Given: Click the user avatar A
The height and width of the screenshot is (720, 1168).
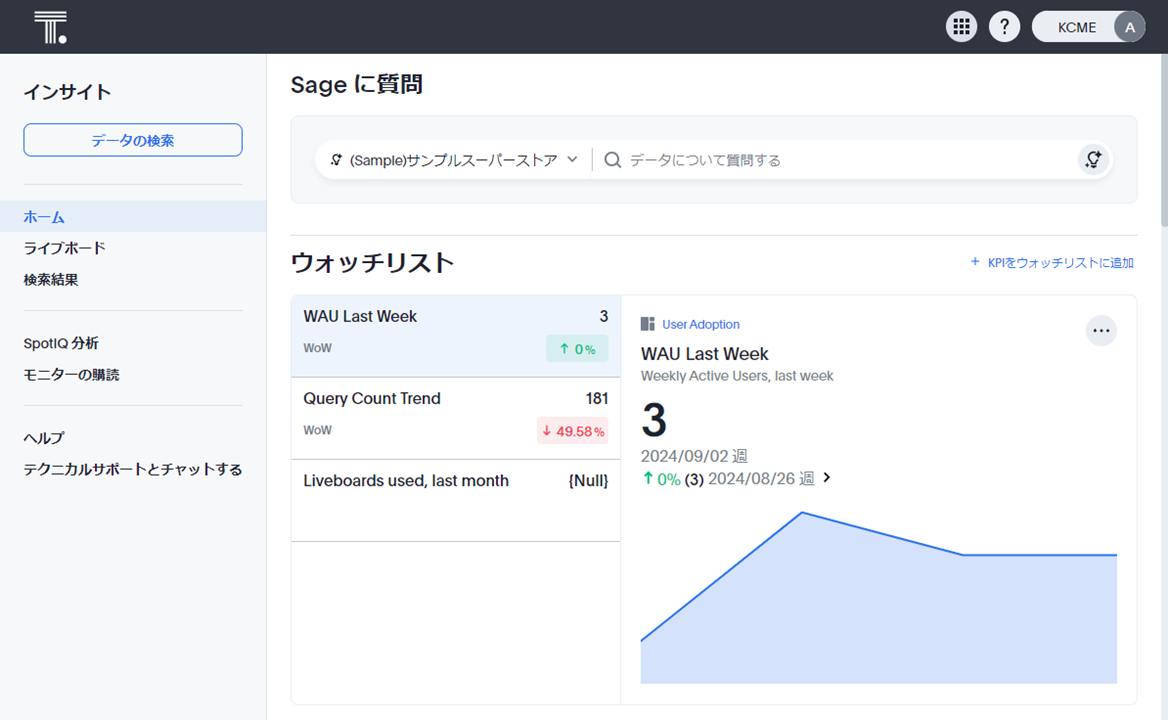Looking at the screenshot, I should click(x=1129, y=27).
